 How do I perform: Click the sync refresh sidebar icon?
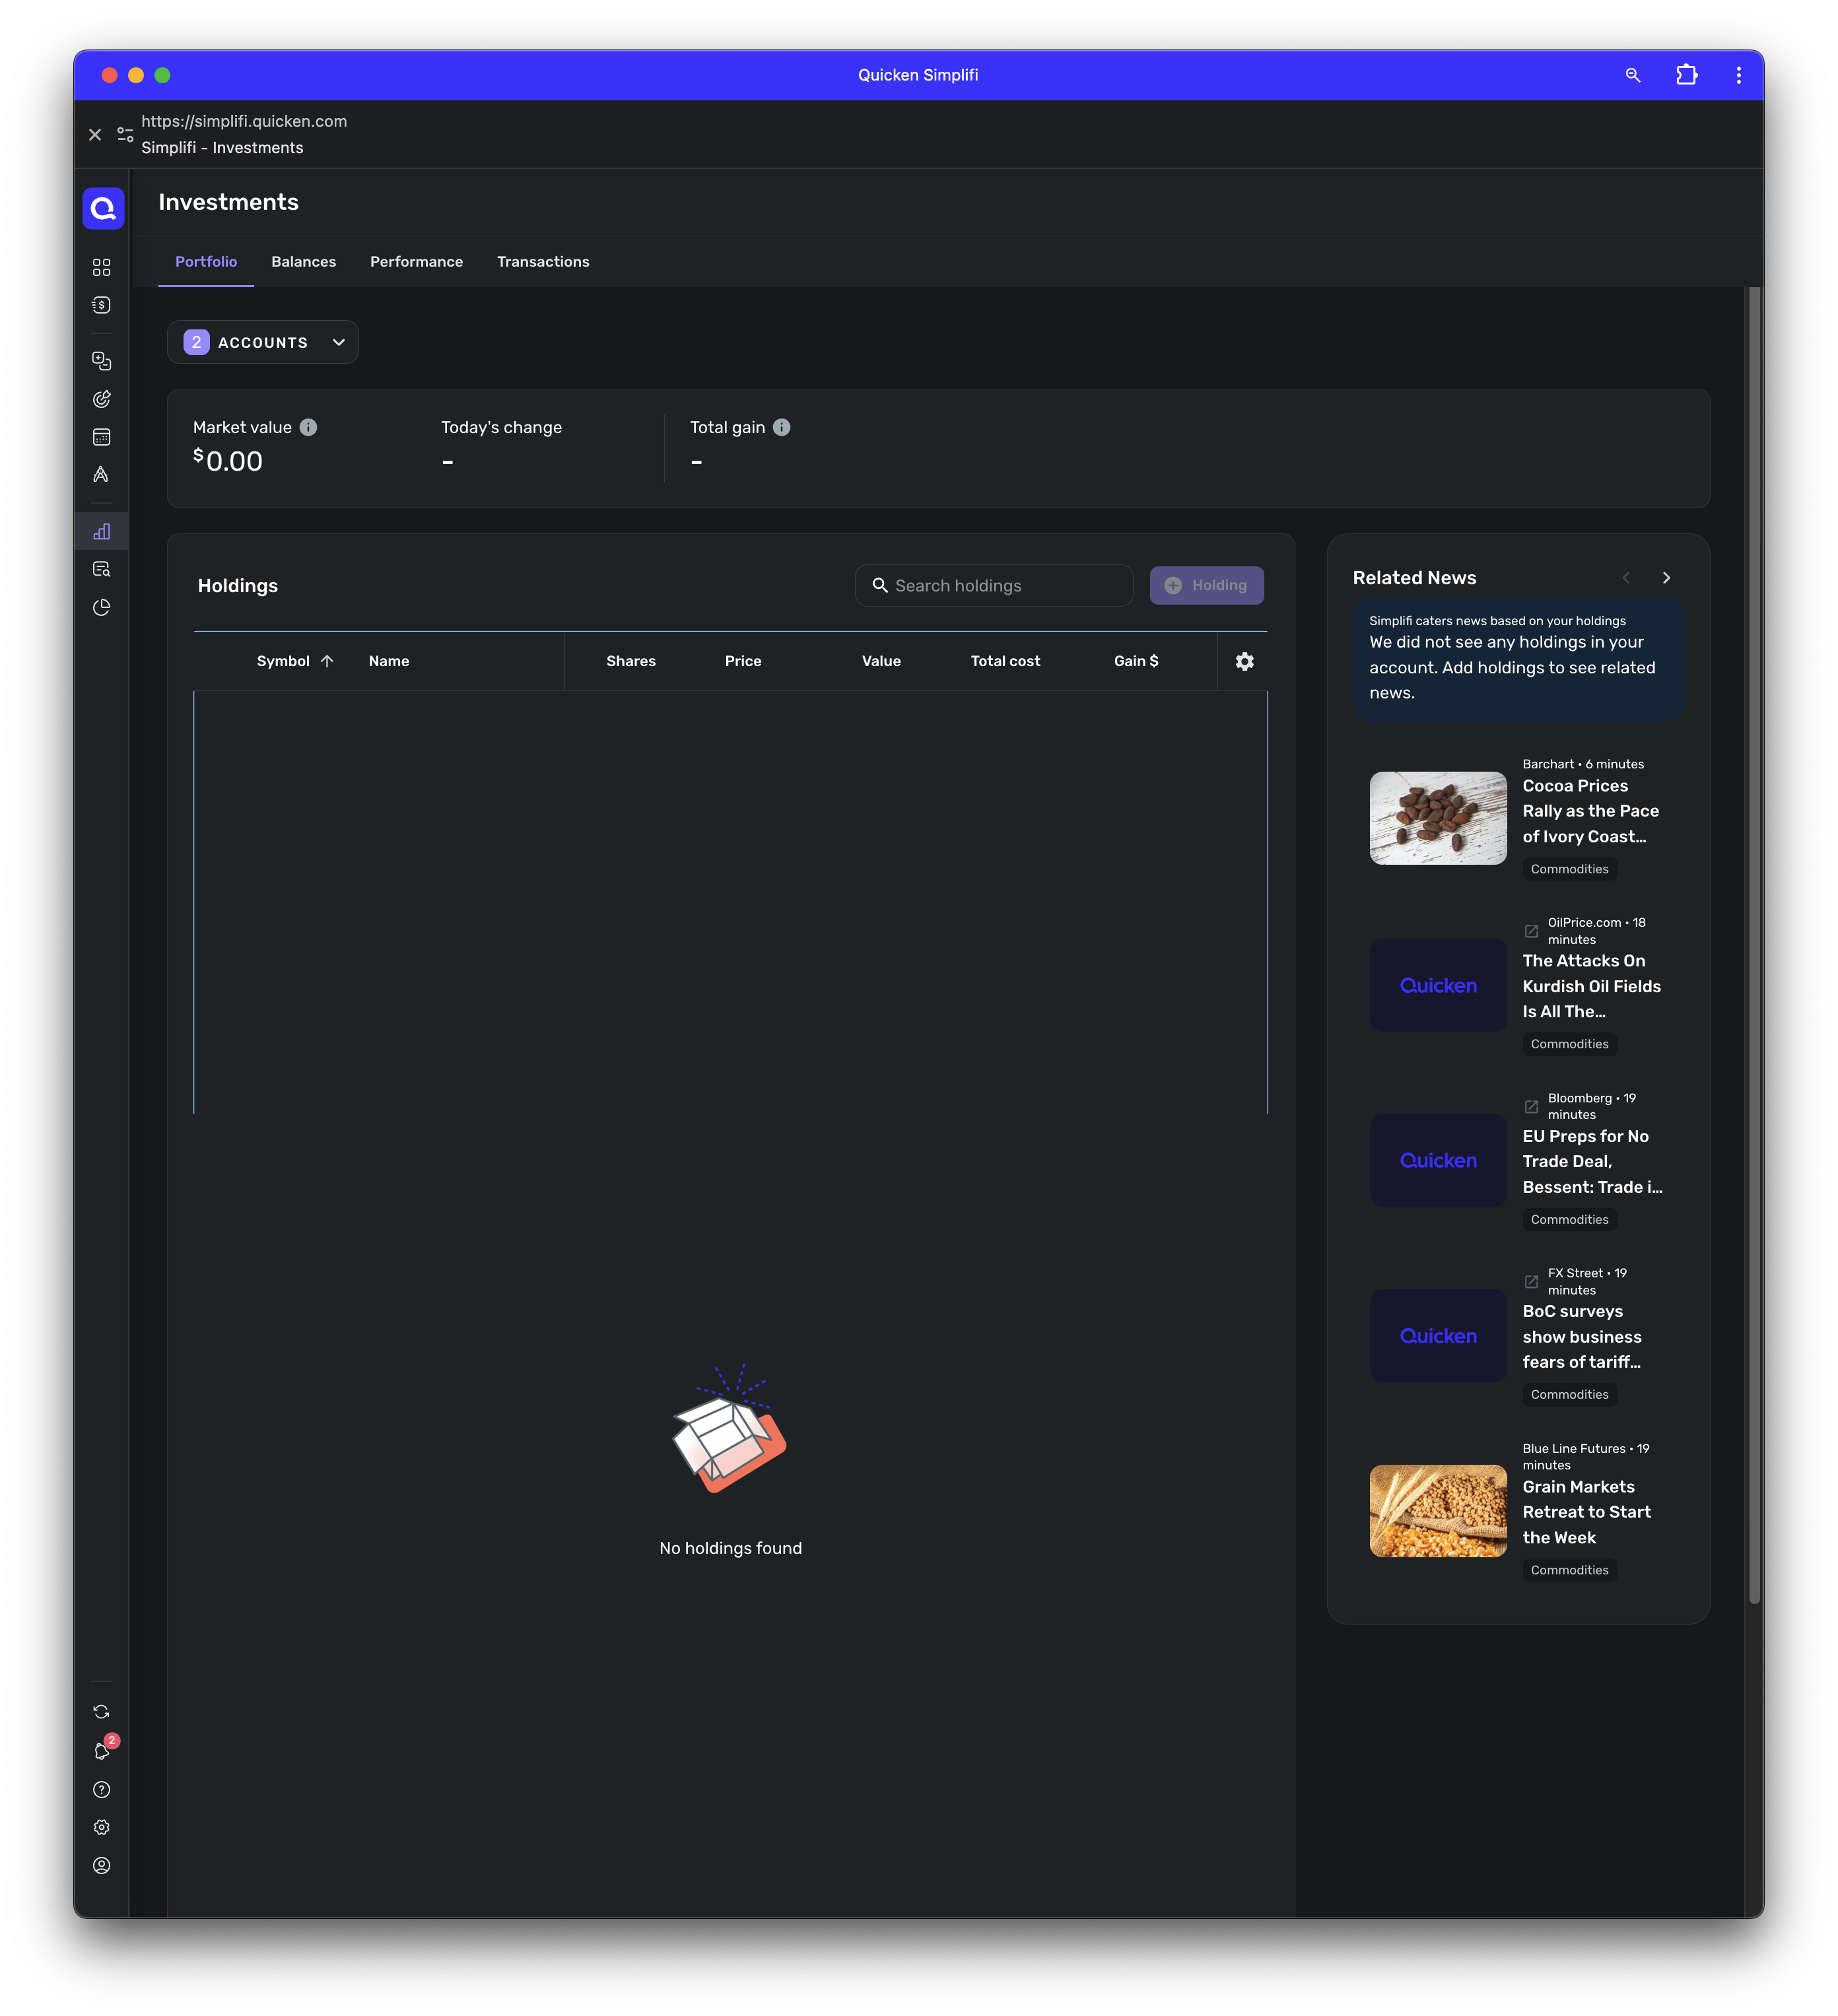coord(101,1712)
